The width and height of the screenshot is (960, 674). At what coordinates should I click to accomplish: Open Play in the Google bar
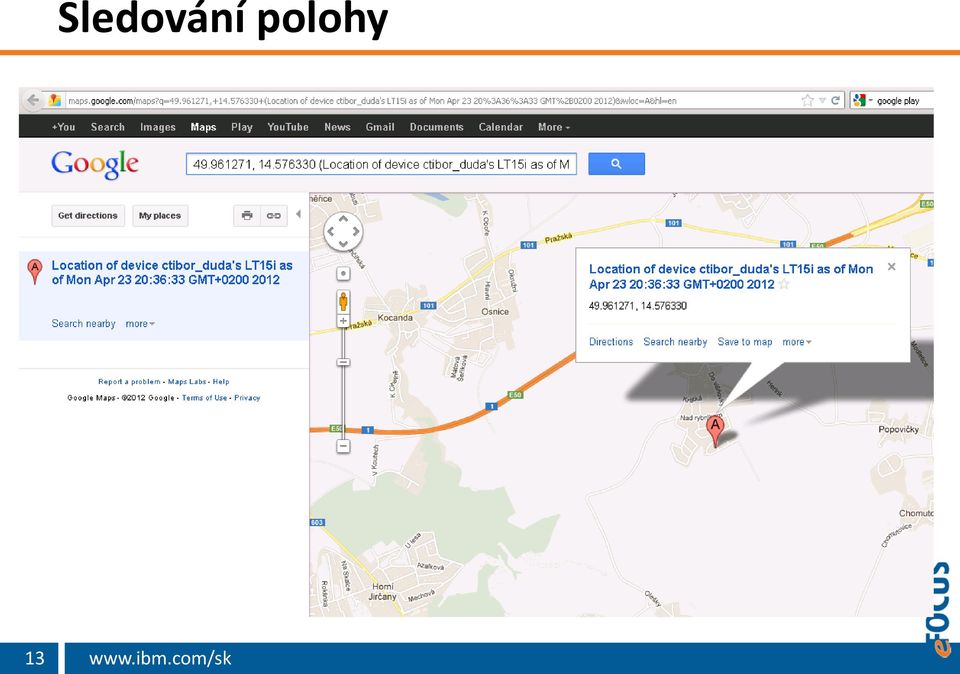tap(242, 127)
